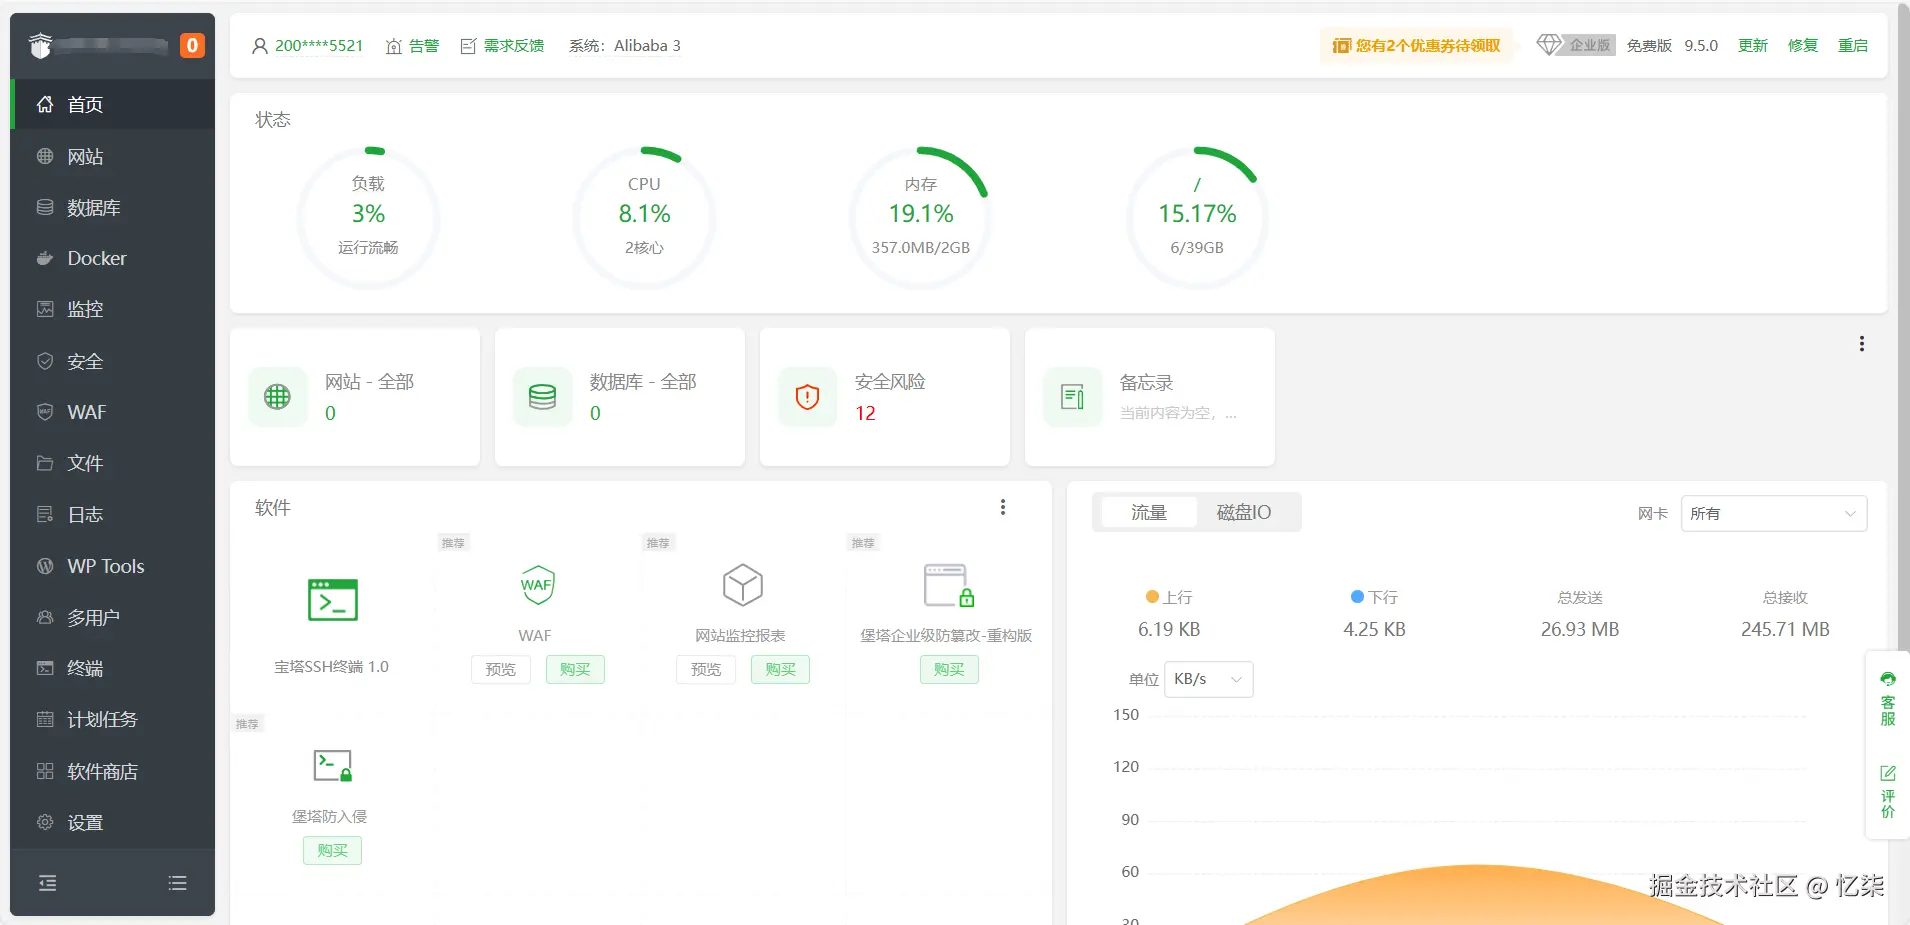Open the 安全风险 card showing 12
Viewport: 1910px width, 925px height.
coord(885,397)
